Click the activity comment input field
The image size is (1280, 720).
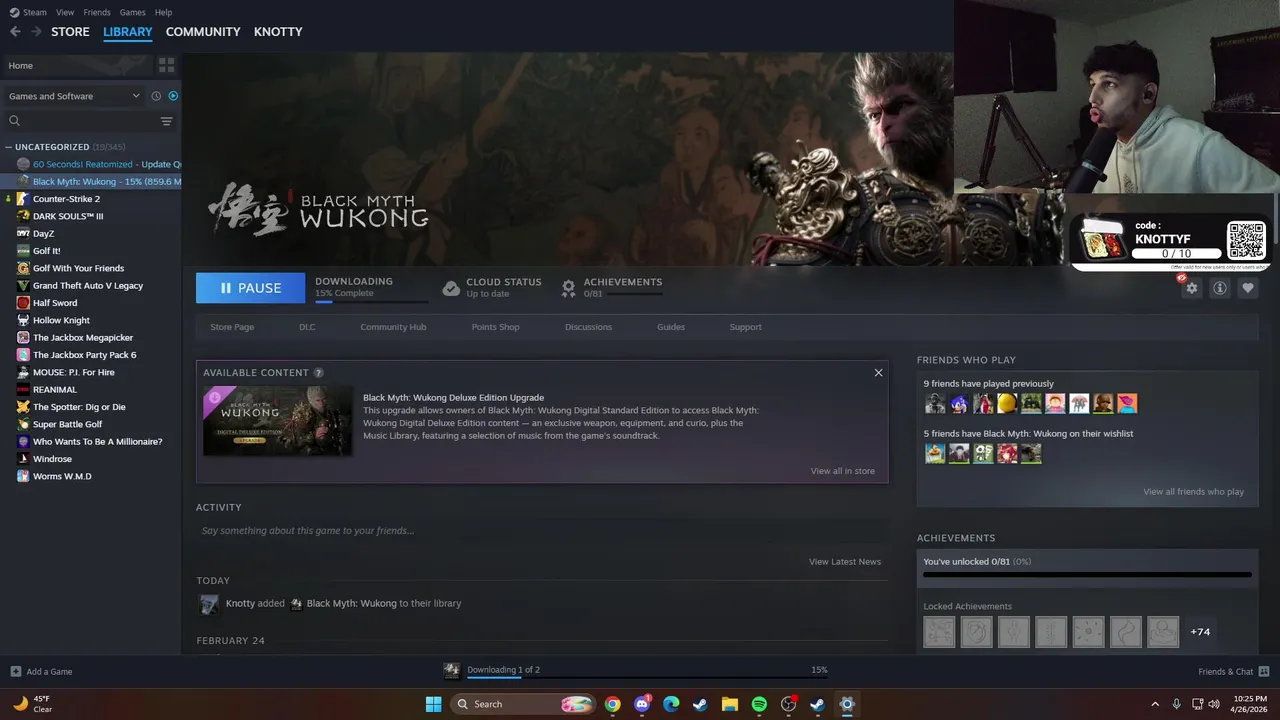[542, 531]
